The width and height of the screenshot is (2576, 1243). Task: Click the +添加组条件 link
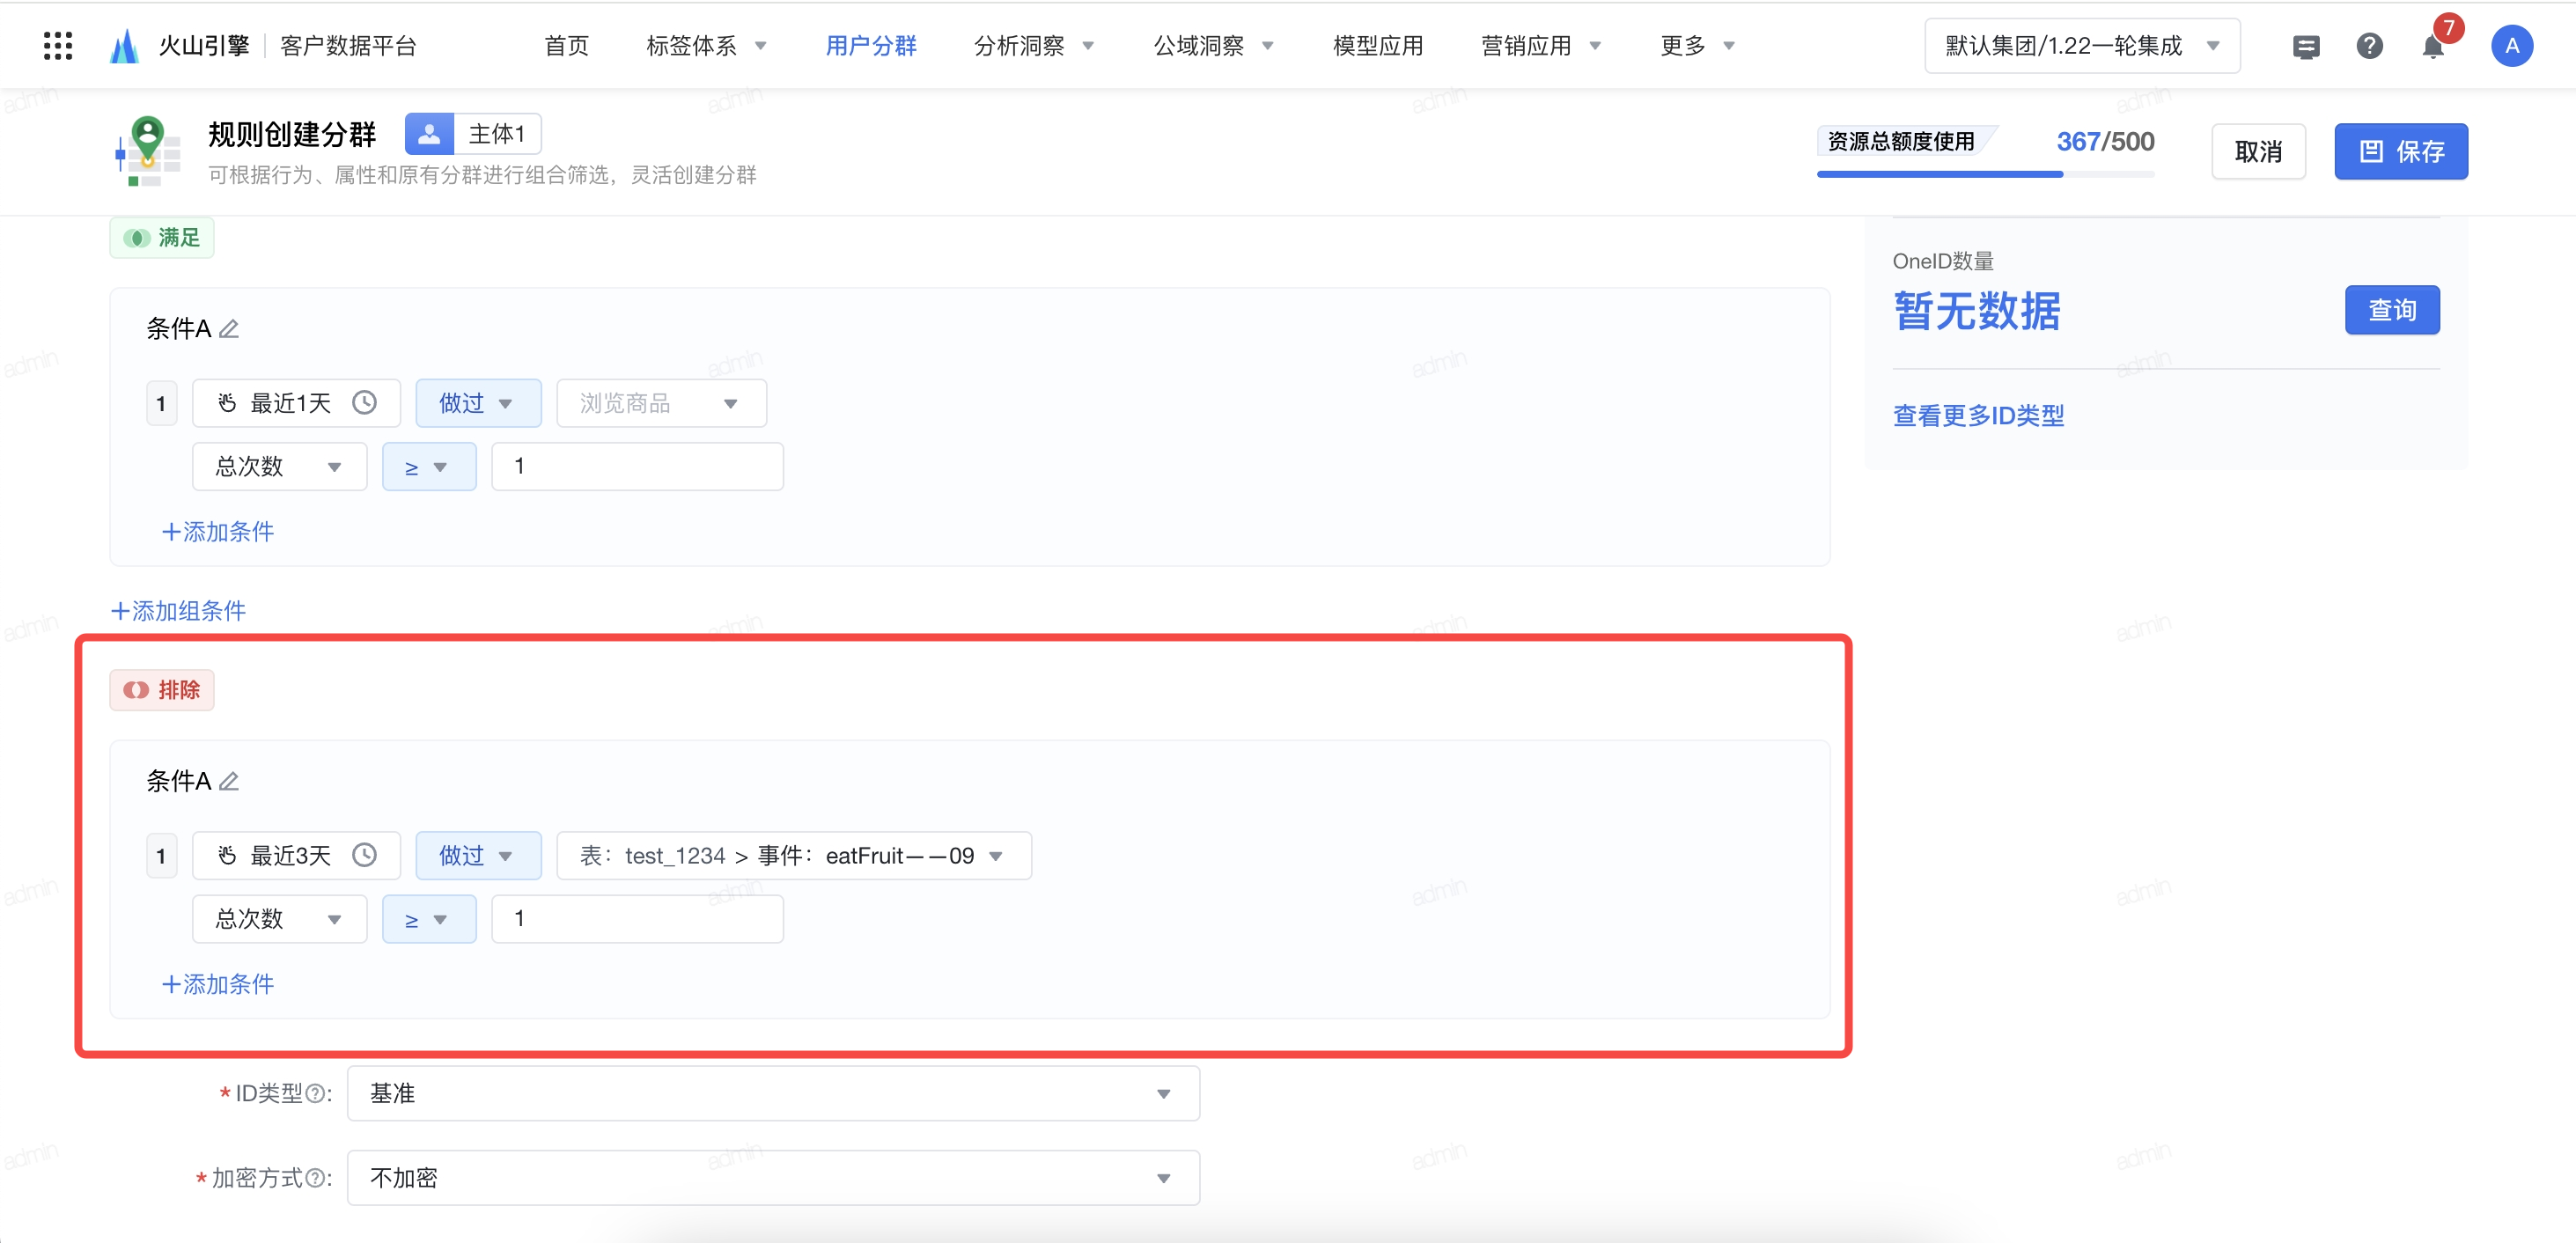pyautogui.click(x=178, y=610)
